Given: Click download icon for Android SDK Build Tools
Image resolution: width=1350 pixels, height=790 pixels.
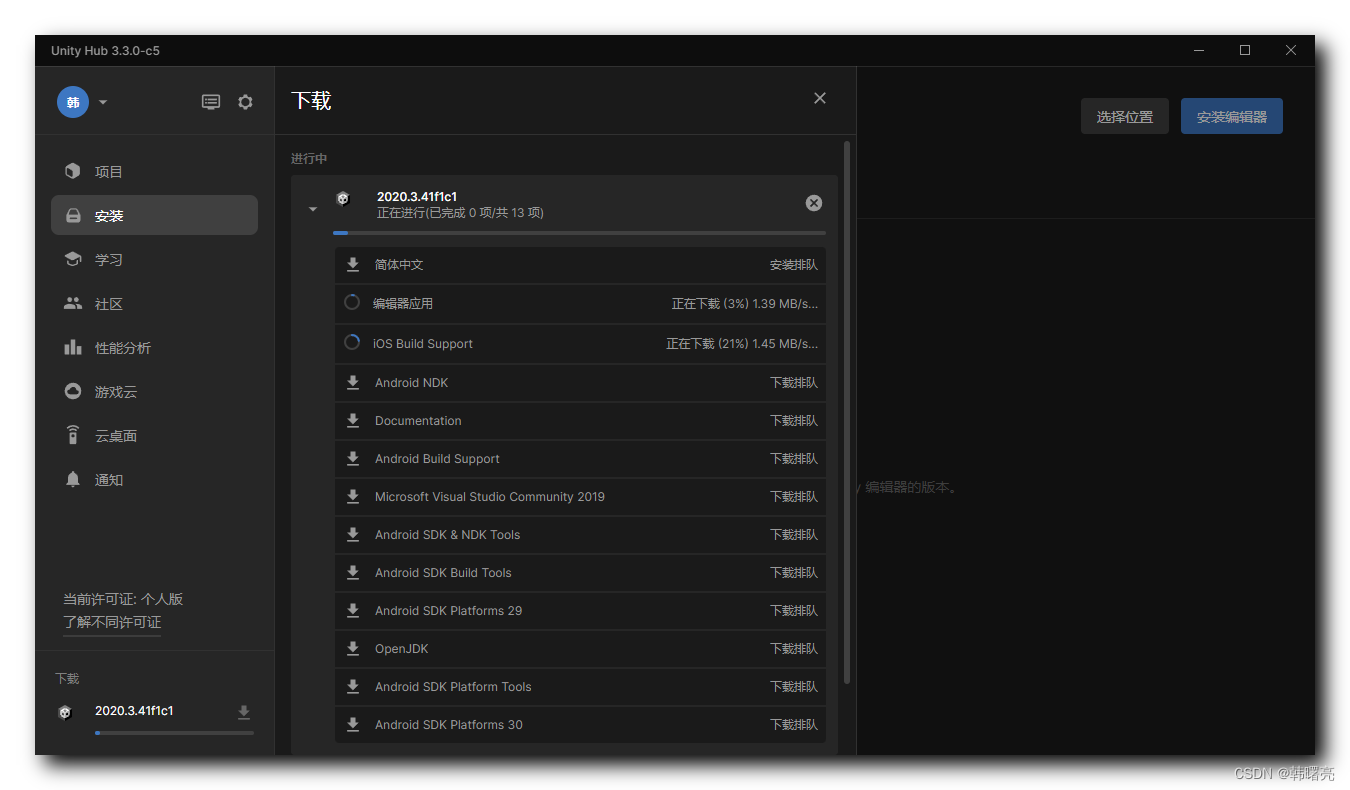Looking at the screenshot, I should click(x=353, y=573).
